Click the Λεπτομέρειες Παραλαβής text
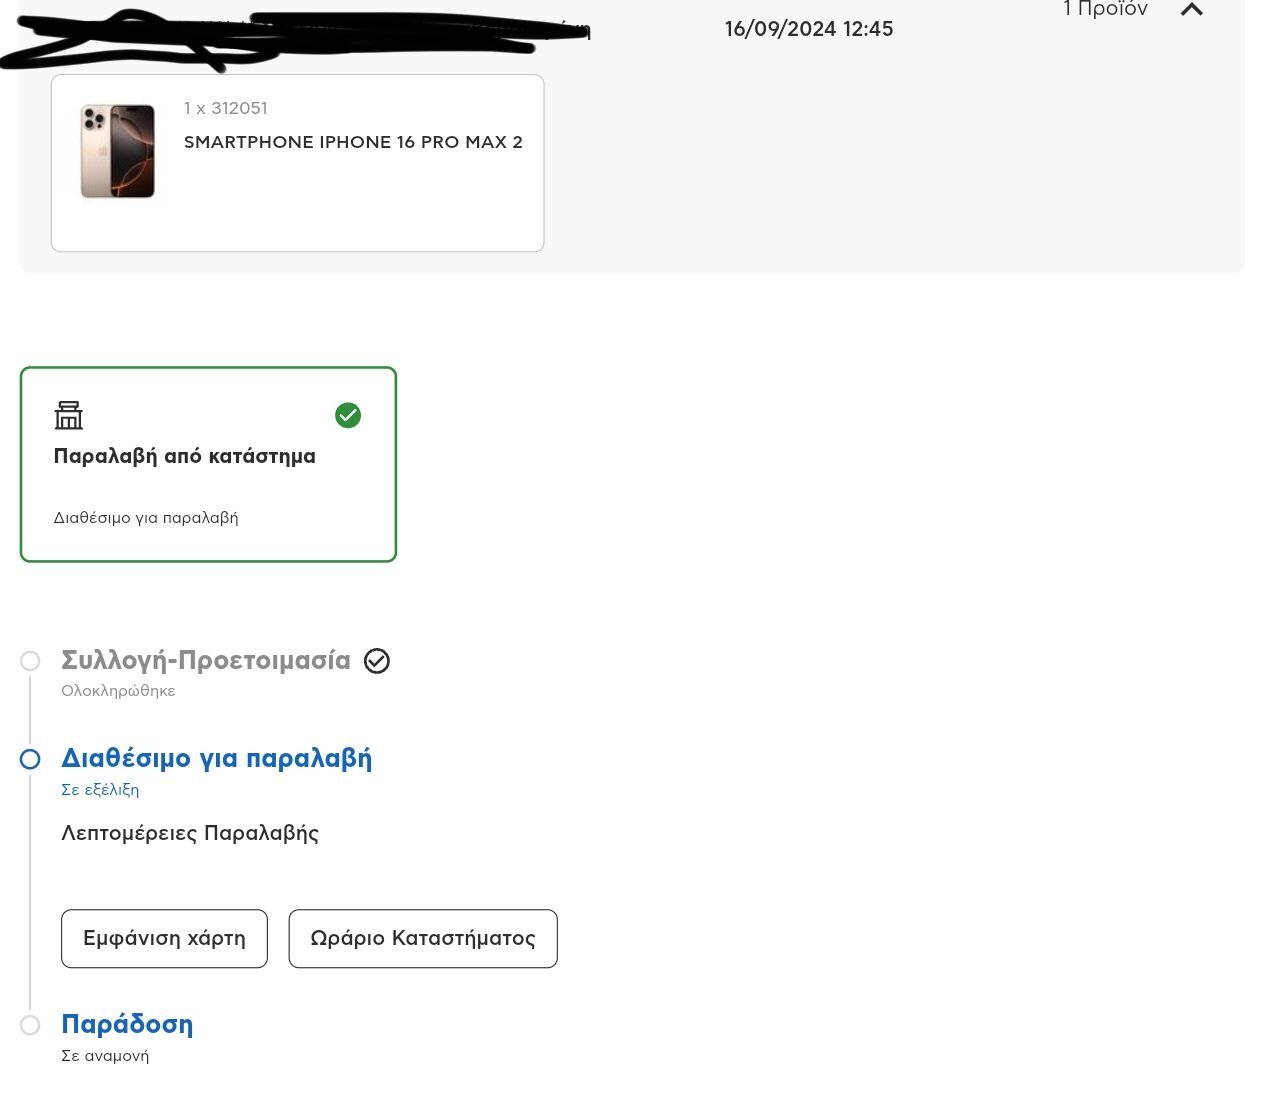This screenshot has width=1263, height=1104. point(190,833)
